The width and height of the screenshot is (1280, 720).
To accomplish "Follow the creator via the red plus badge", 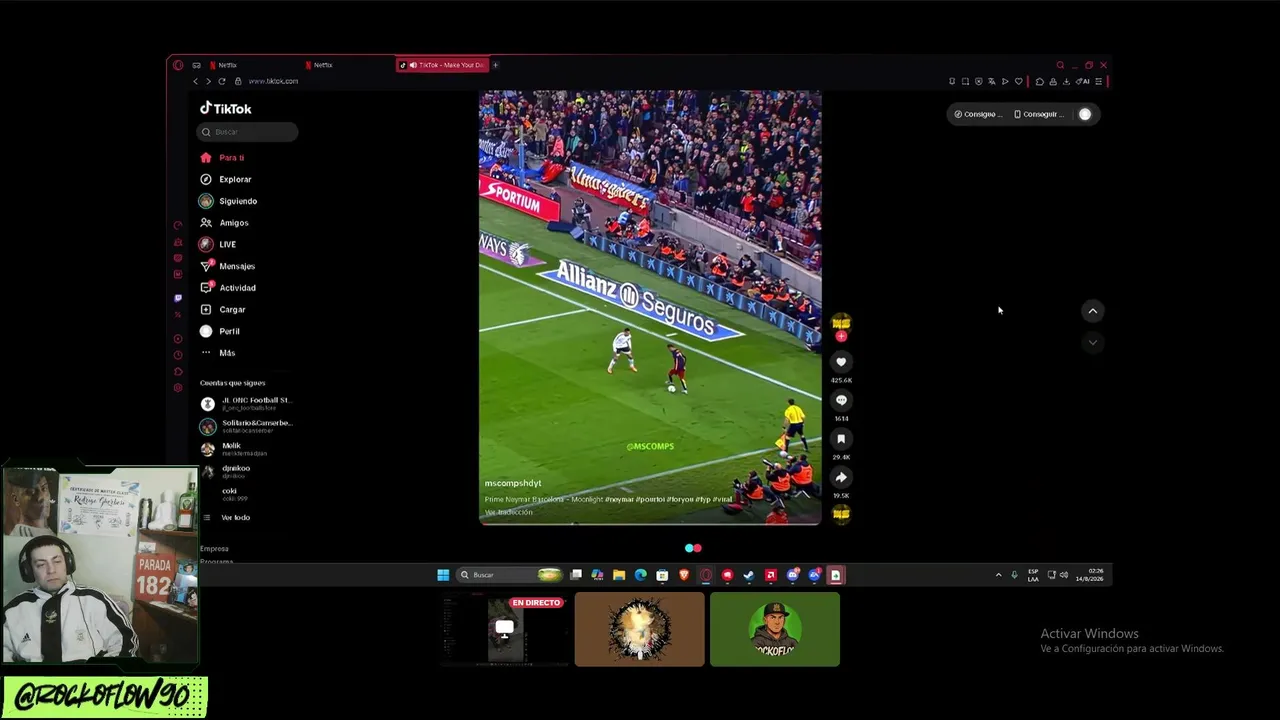I will tap(841, 336).
